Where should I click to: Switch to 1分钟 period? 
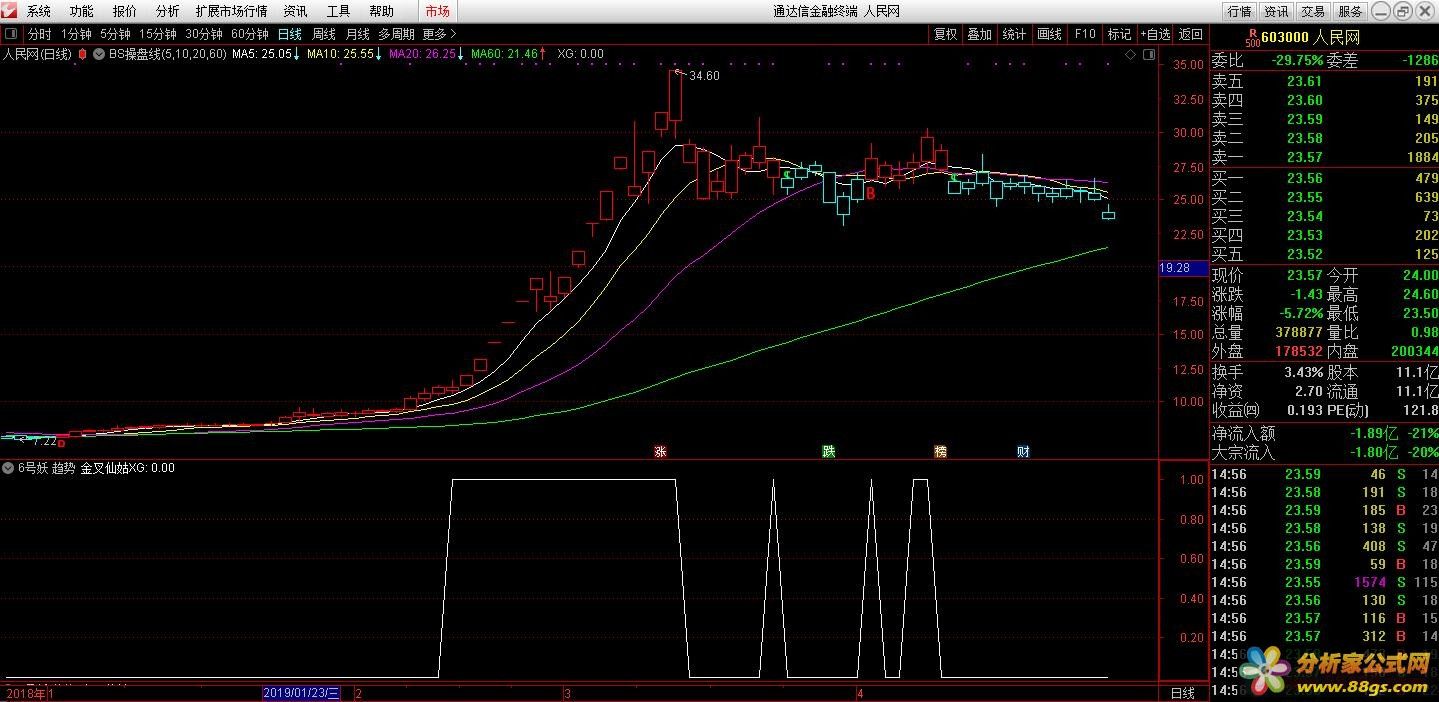[x=76, y=34]
